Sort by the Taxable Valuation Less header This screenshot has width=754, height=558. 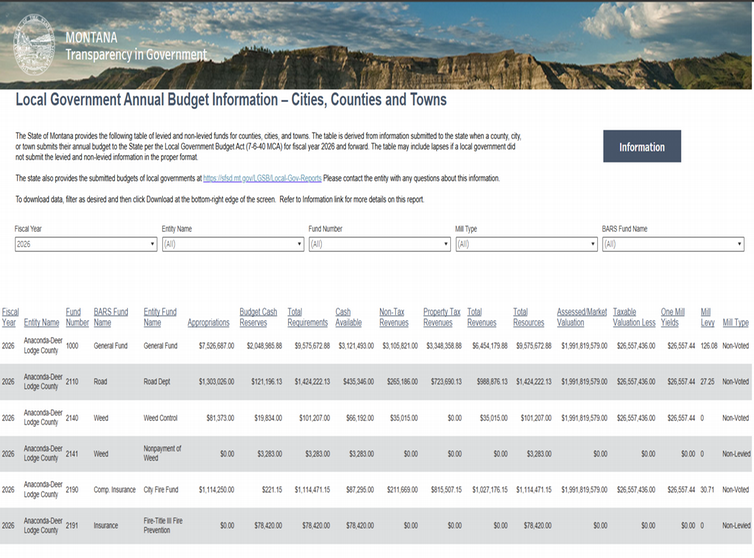coord(634,317)
